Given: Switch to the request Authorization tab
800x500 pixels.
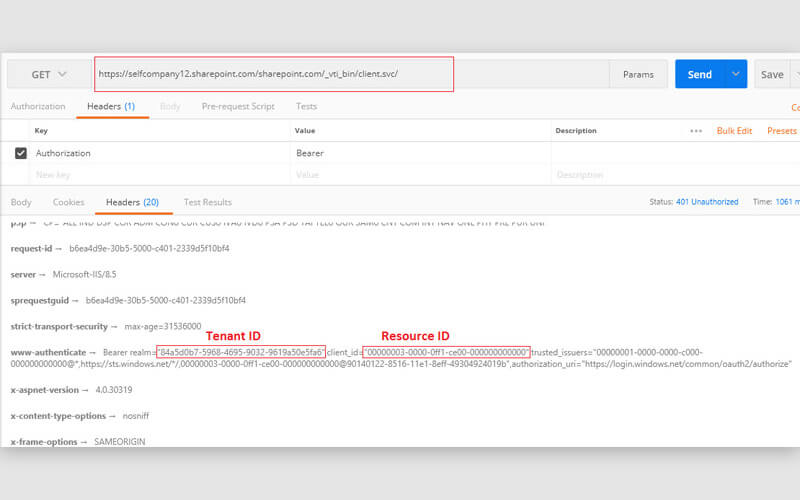Looking at the screenshot, I should click(38, 106).
